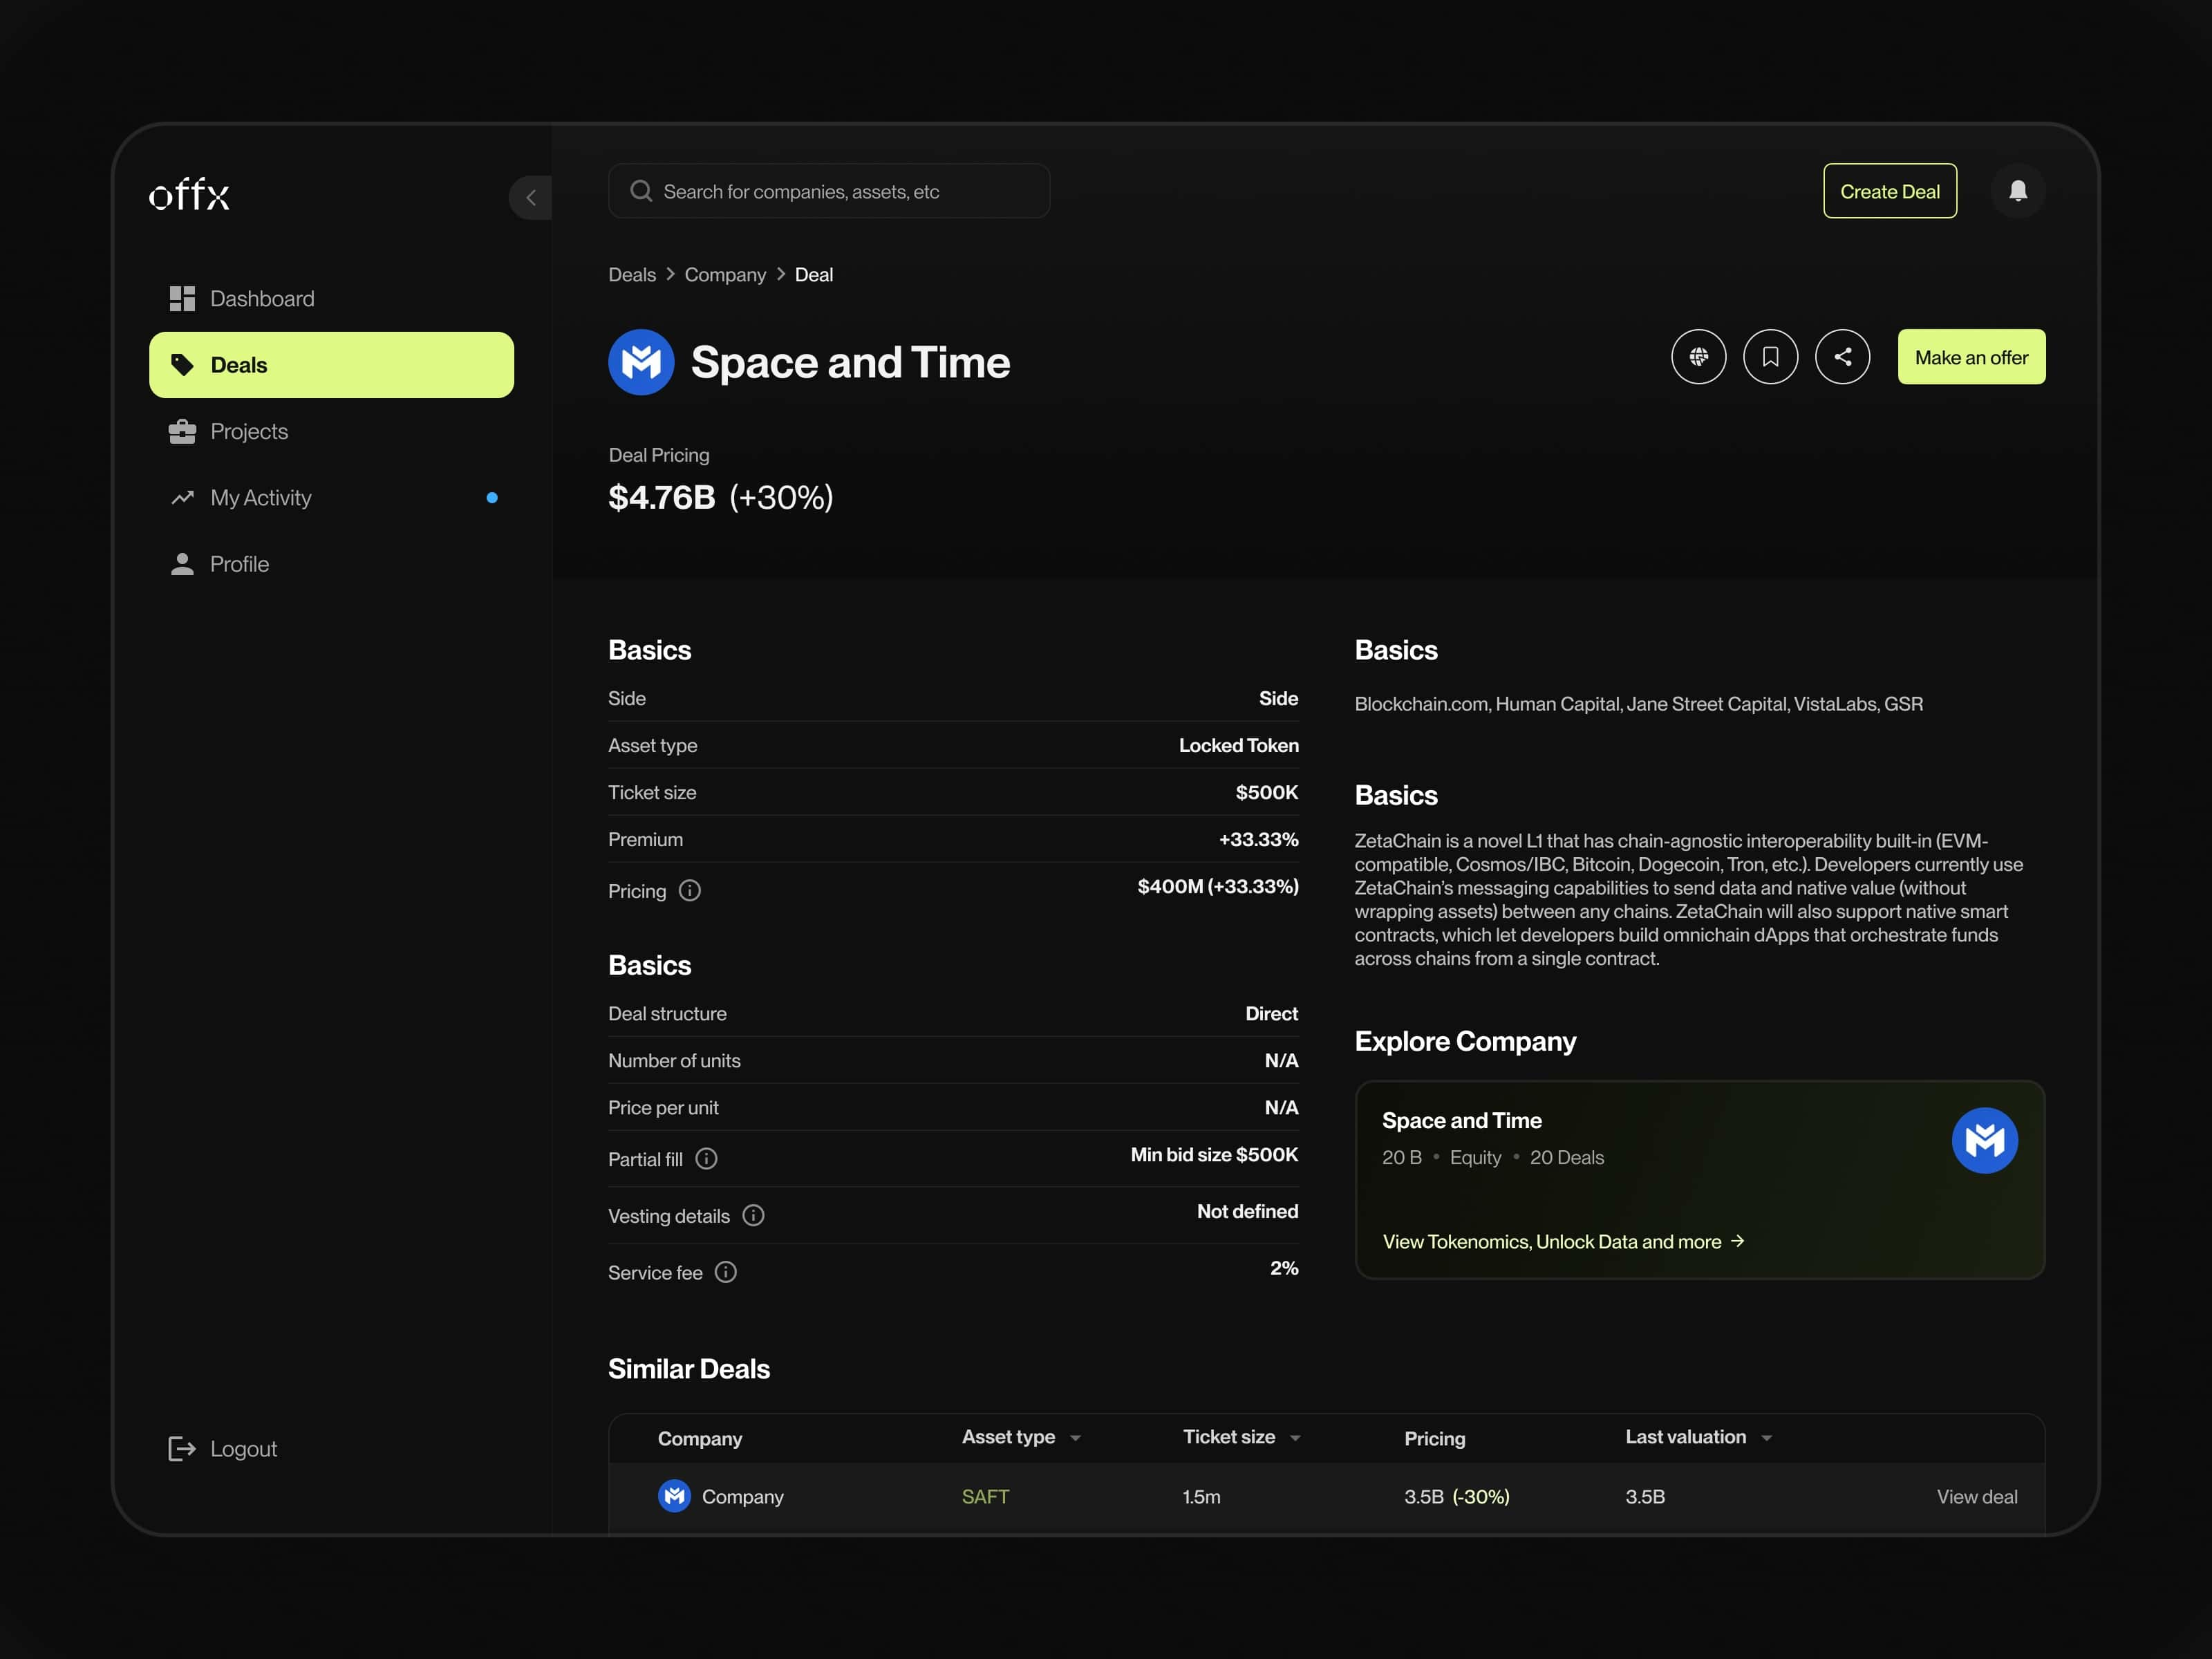
Task: Click the Make an offer button
Action: coord(1972,357)
